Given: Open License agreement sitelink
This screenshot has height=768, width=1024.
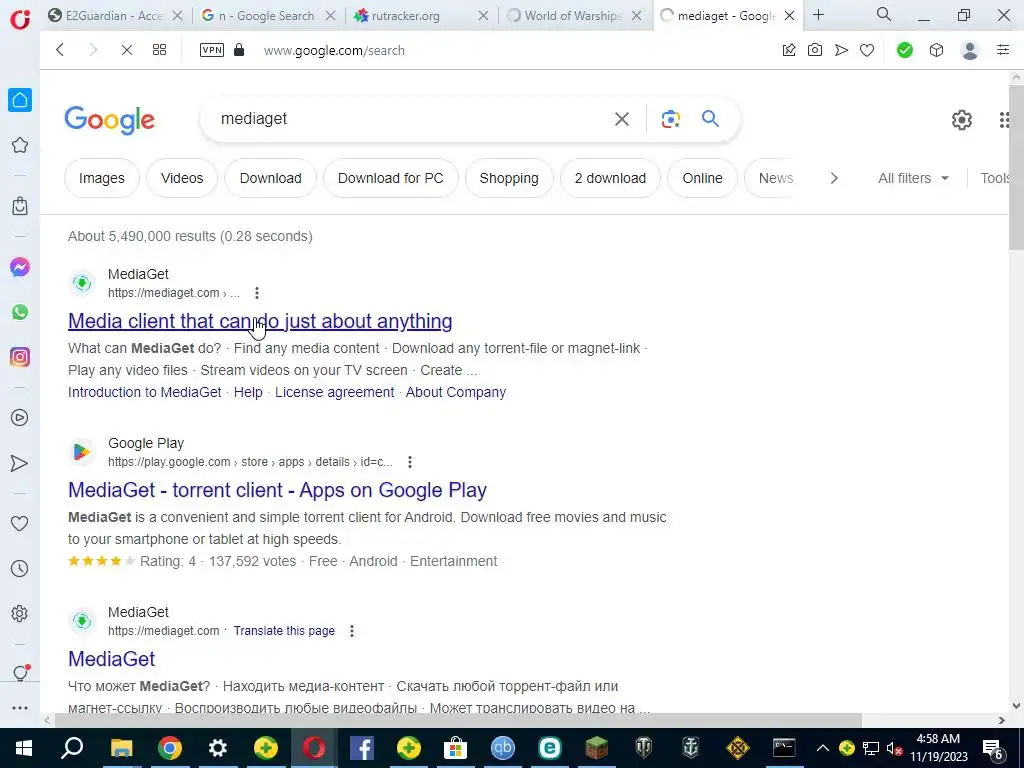Looking at the screenshot, I should [x=334, y=392].
